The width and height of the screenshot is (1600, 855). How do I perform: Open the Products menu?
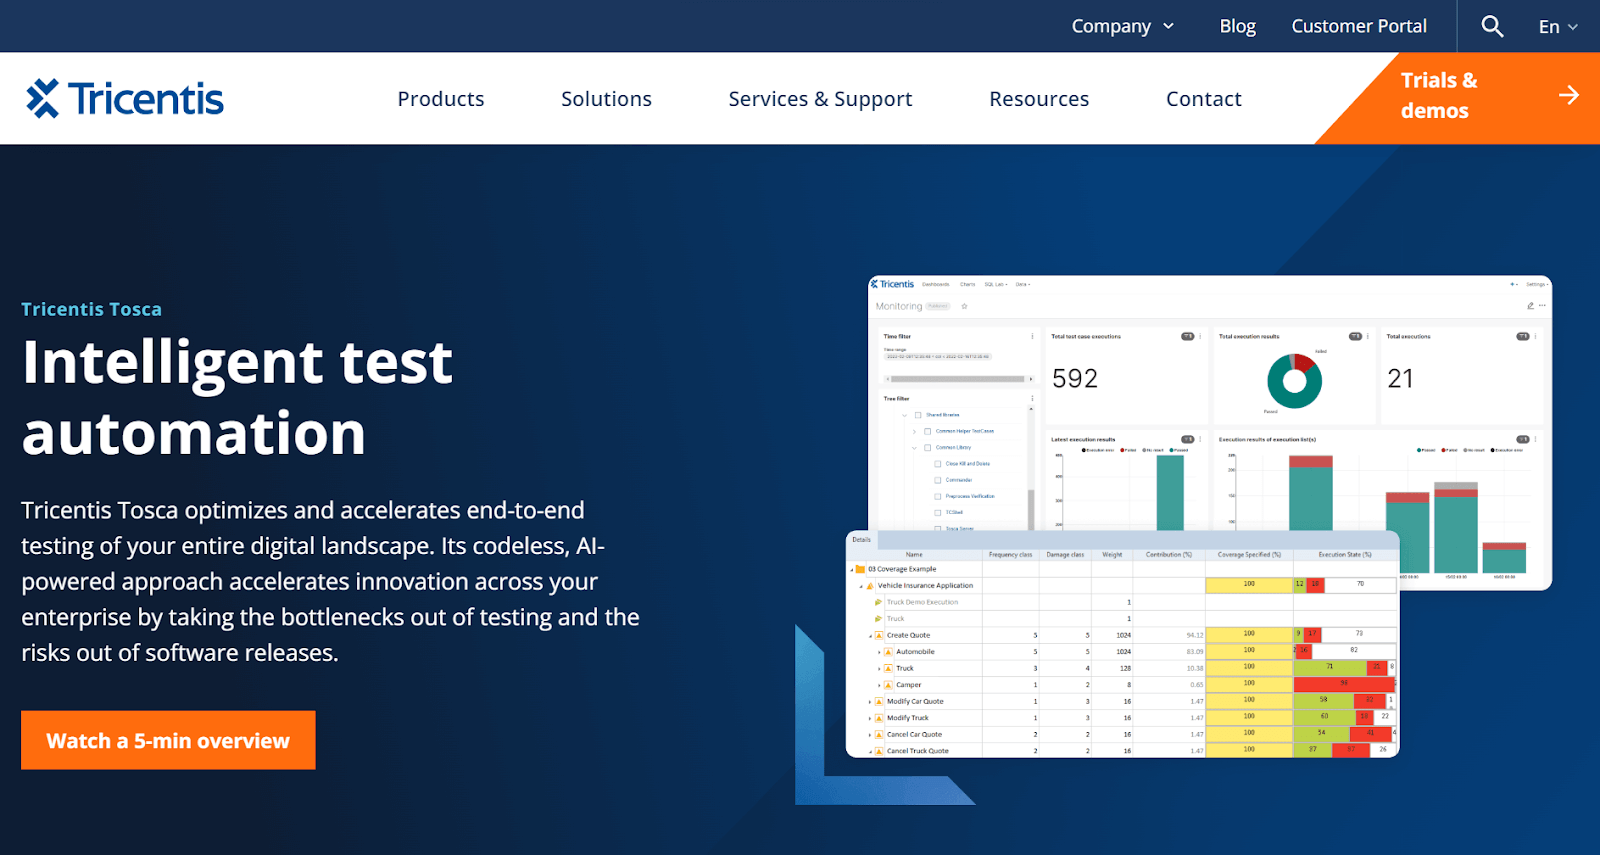pos(441,99)
